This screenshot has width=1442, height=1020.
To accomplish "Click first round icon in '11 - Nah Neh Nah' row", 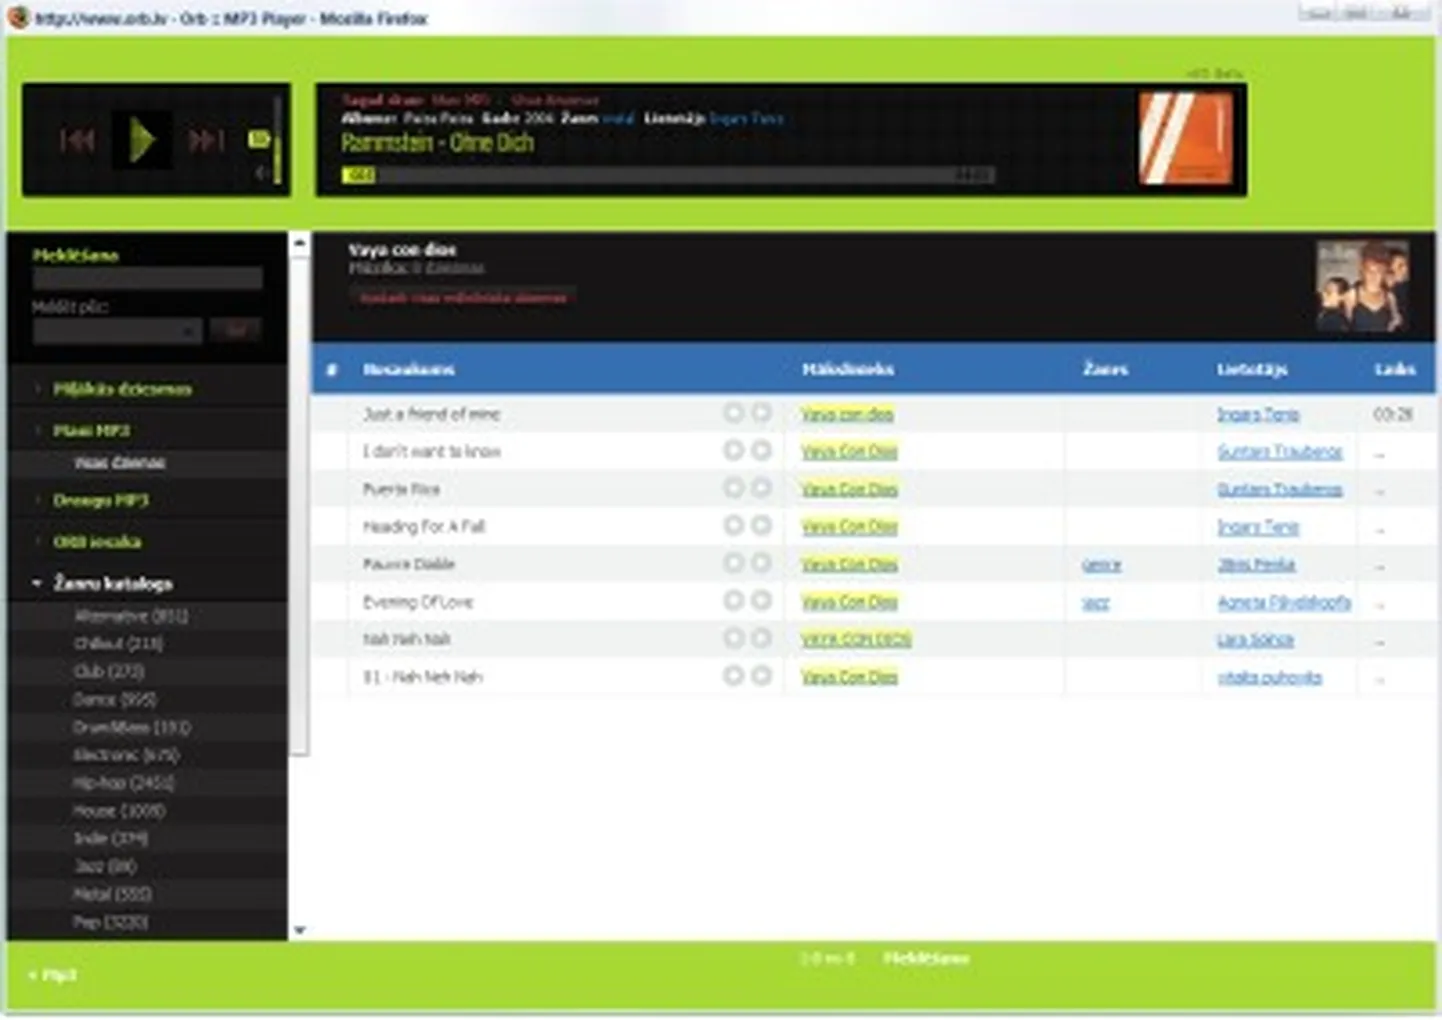I will tap(733, 676).
